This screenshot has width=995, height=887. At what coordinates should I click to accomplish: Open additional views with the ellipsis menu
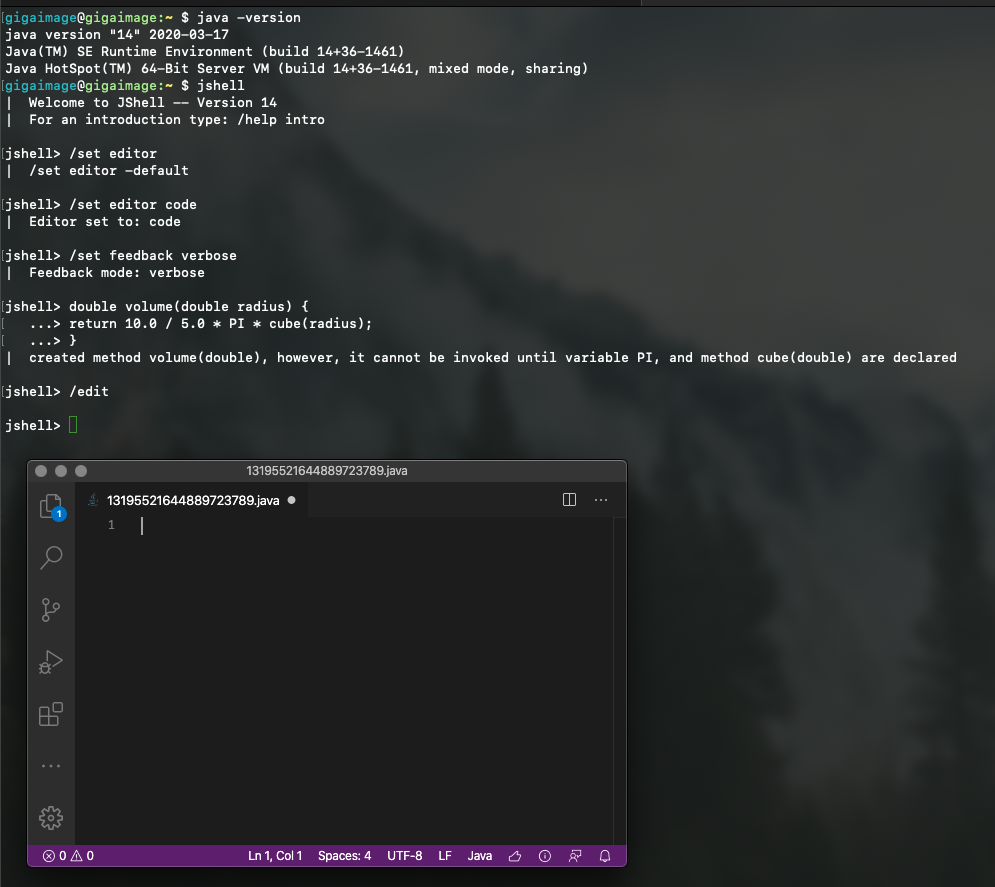click(x=51, y=765)
